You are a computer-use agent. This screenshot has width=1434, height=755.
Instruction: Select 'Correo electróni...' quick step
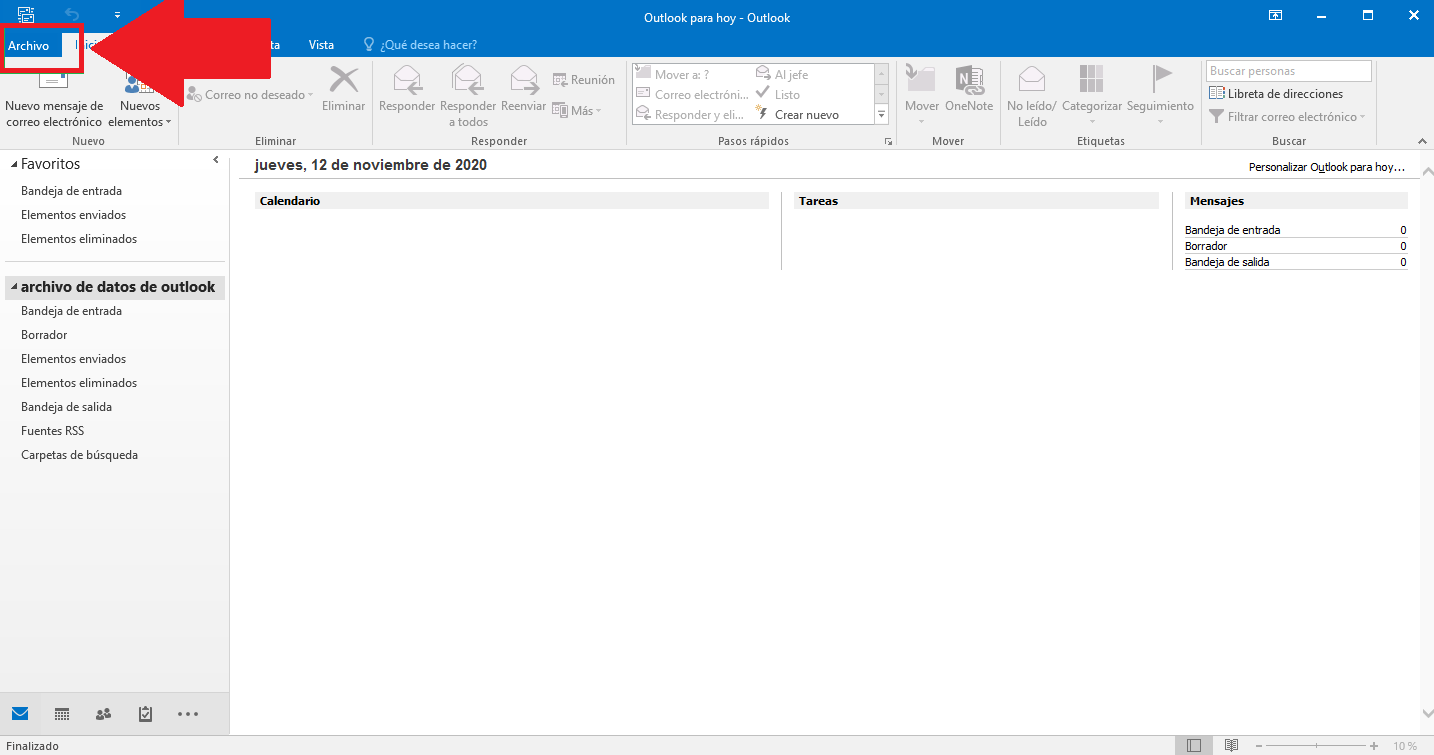tap(692, 95)
